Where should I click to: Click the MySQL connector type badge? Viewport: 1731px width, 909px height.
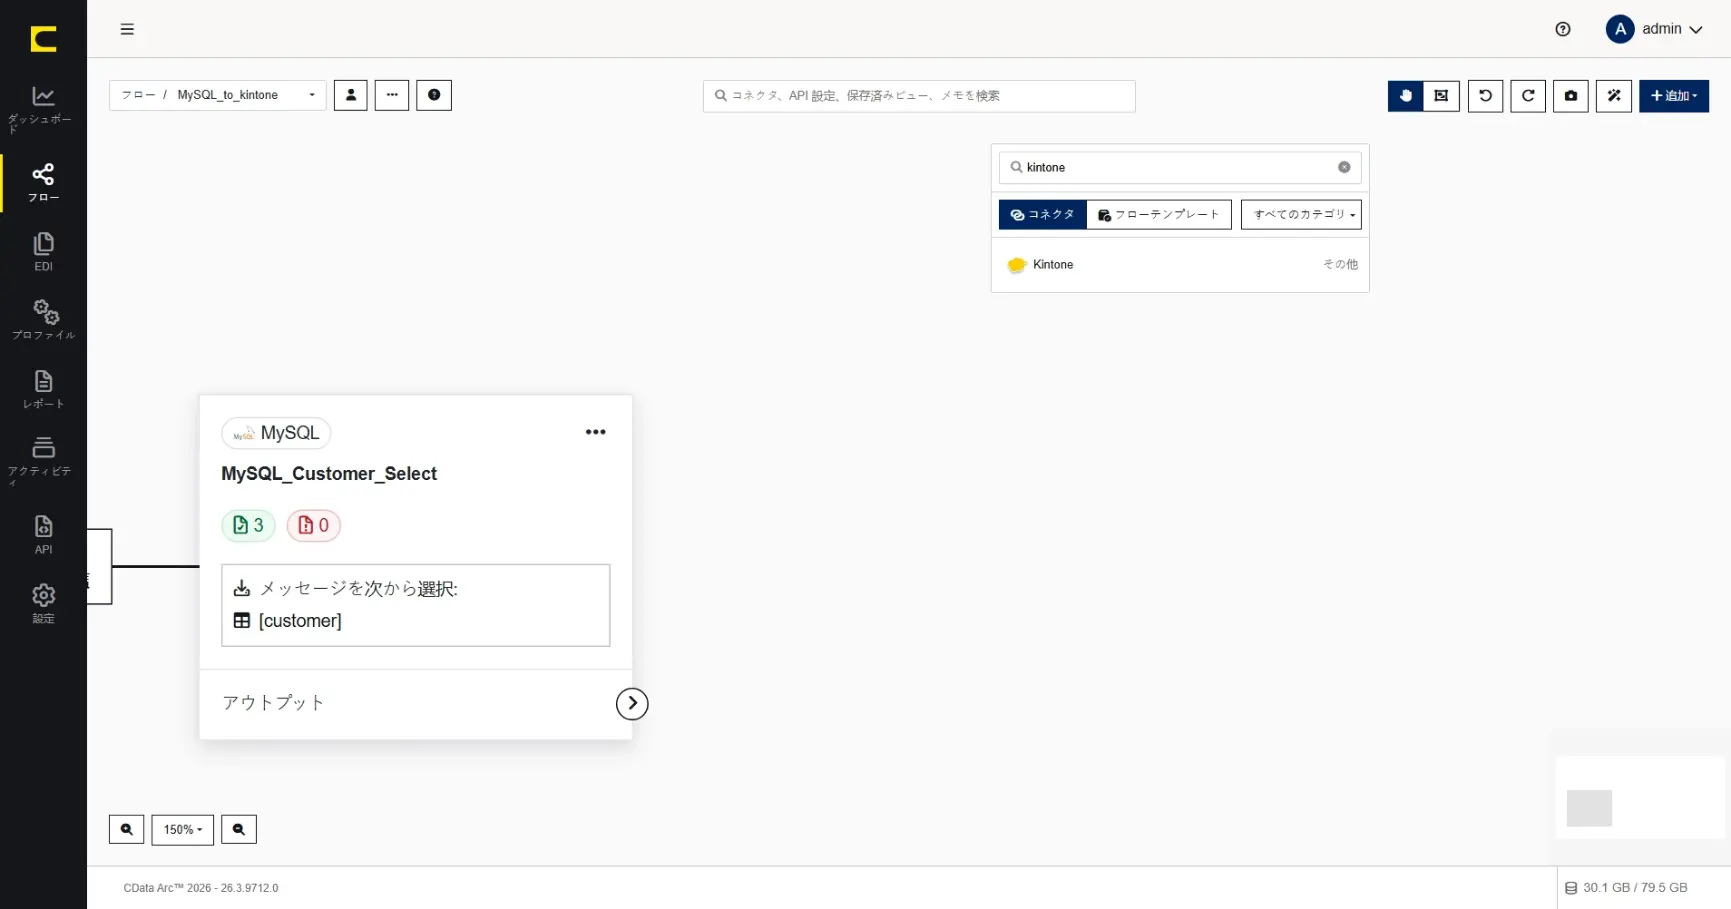[276, 433]
